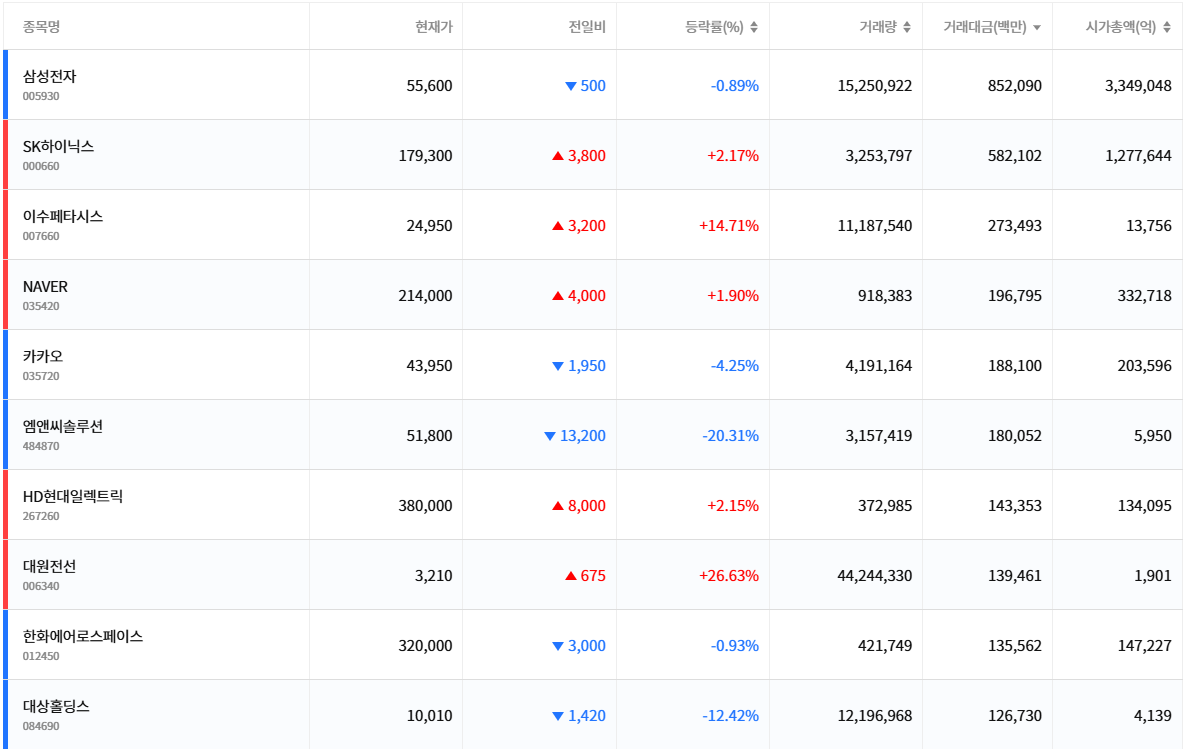
Task: Toggle 거래대금(백만) descending sort arrow
Action: (1037, 27)
